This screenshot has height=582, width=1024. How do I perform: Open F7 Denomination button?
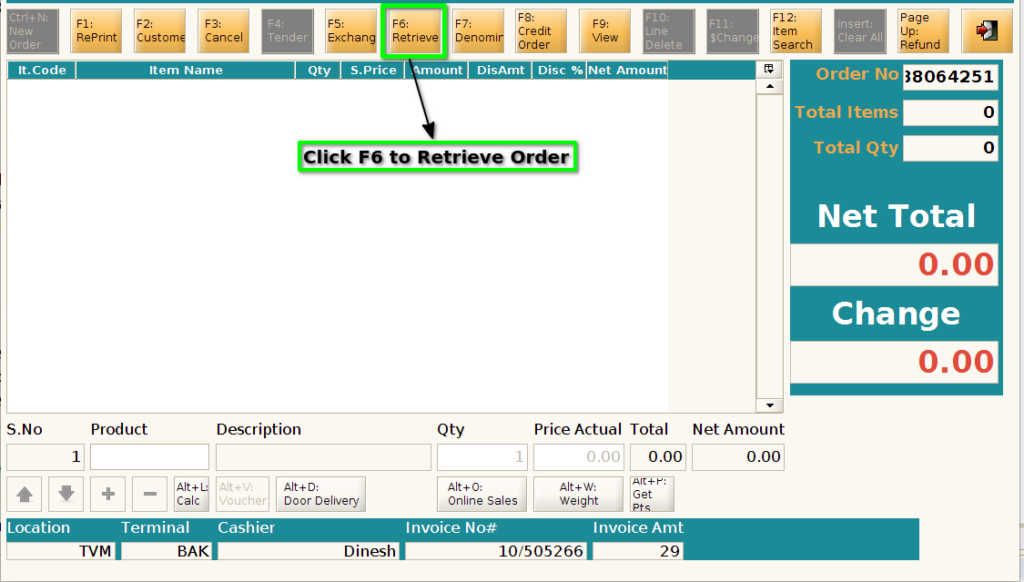tap(479, 31)
